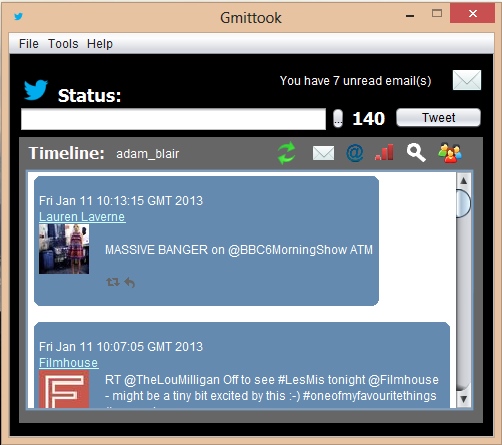Click the character count slider handle beside 140

pyautogui.click(x=338, y=118)
